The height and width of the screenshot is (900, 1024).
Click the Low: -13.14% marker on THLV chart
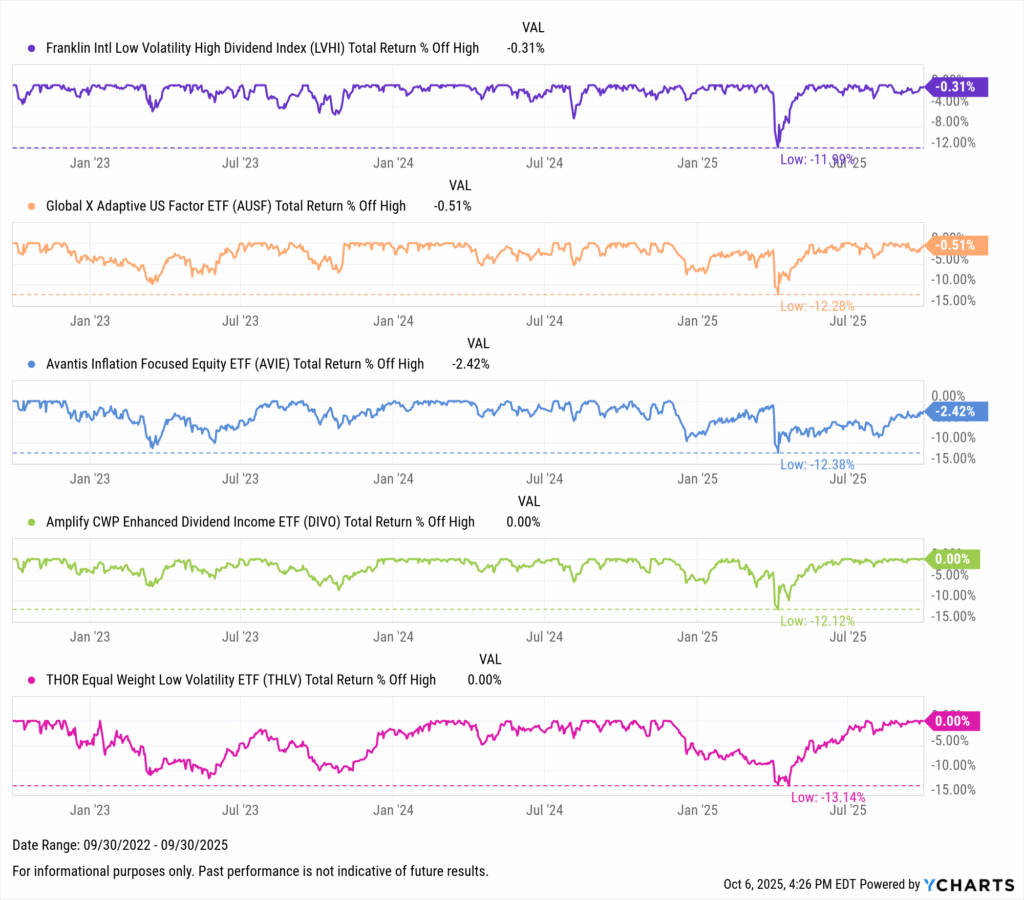pyautogui.click(x=828, y=797)
